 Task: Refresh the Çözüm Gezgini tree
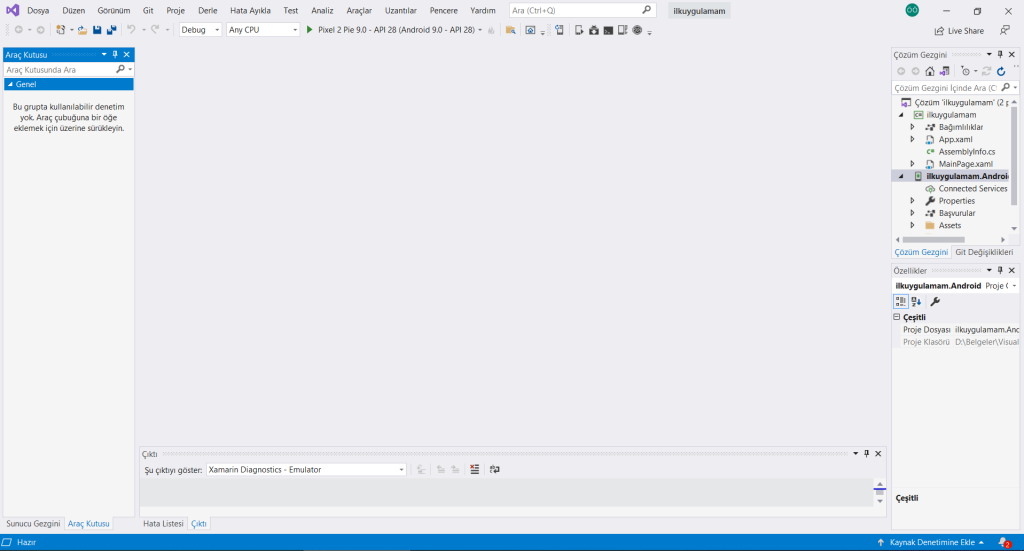(1001, 71)
